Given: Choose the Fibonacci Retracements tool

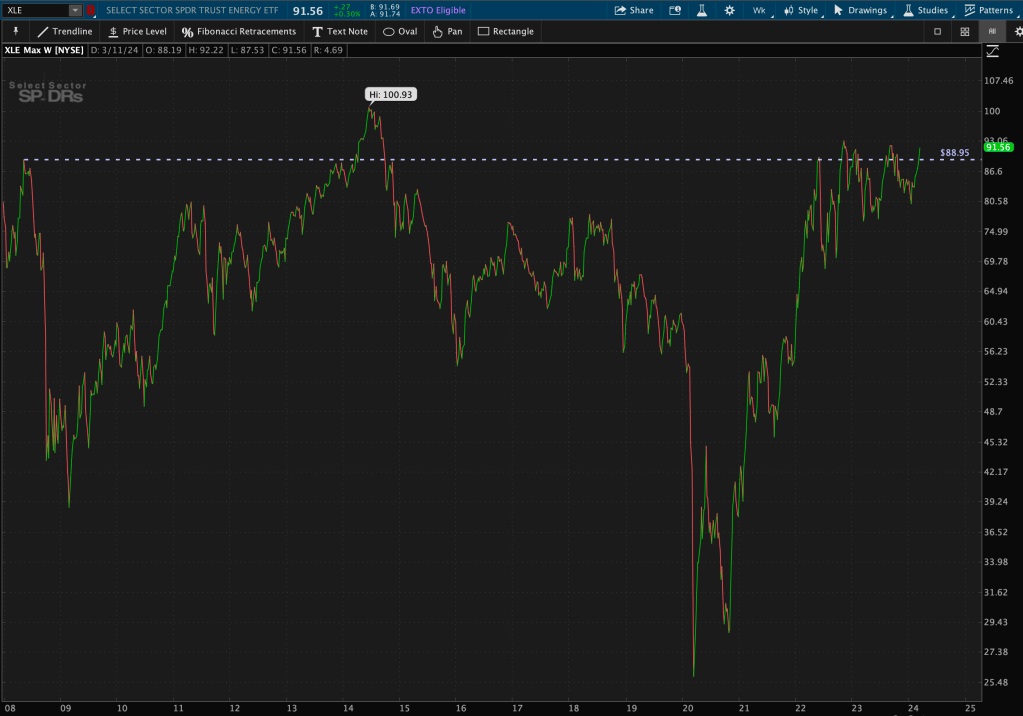Looking at the screenshot, I should point(239,31).
